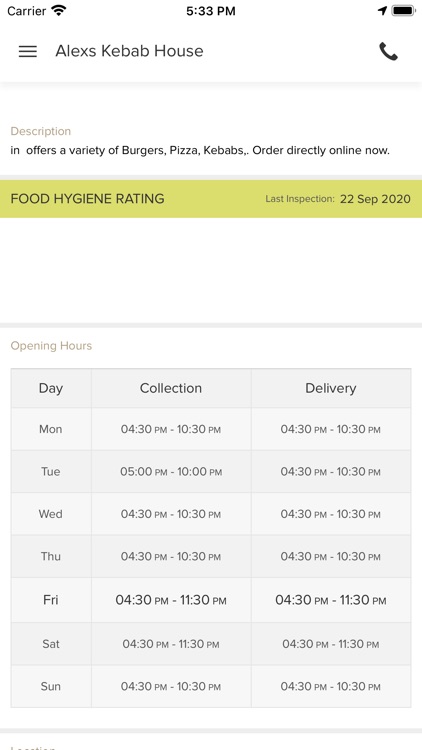Tap the Mon row label

coord(51,429)
